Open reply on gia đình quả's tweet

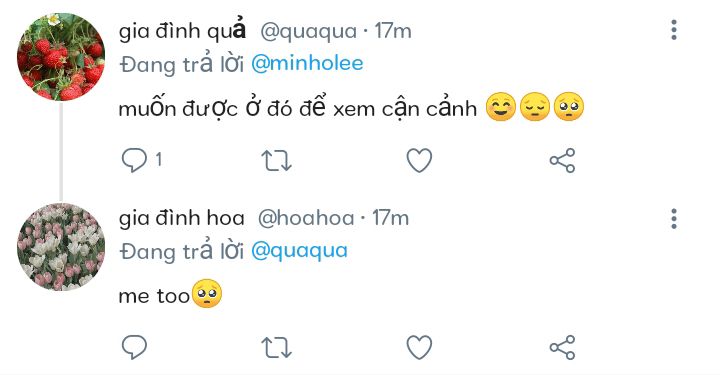[x=135, y=161]
